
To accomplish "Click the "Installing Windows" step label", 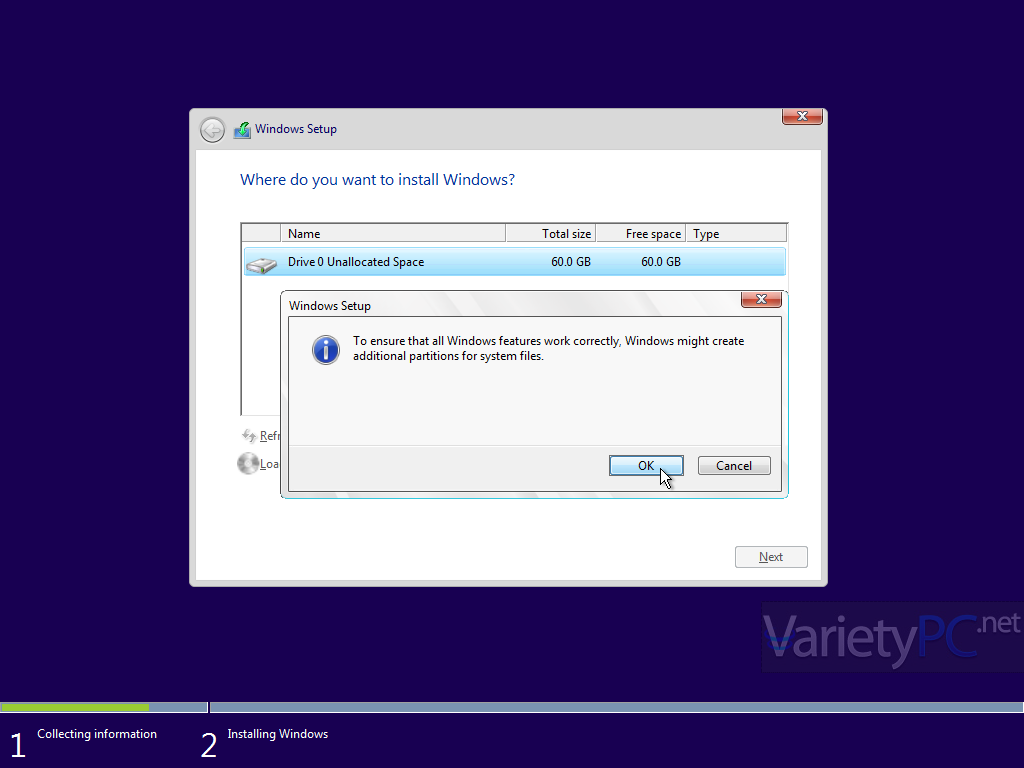I will point(278,734).
